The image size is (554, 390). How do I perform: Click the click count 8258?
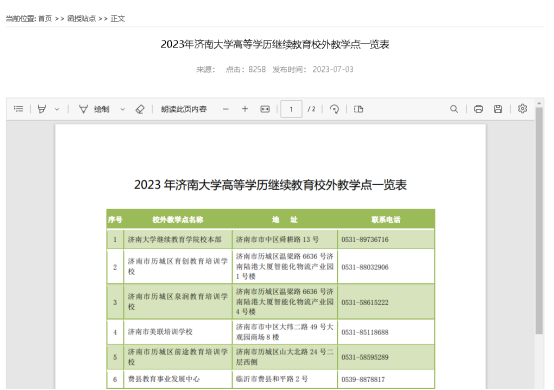pos(257,69)
